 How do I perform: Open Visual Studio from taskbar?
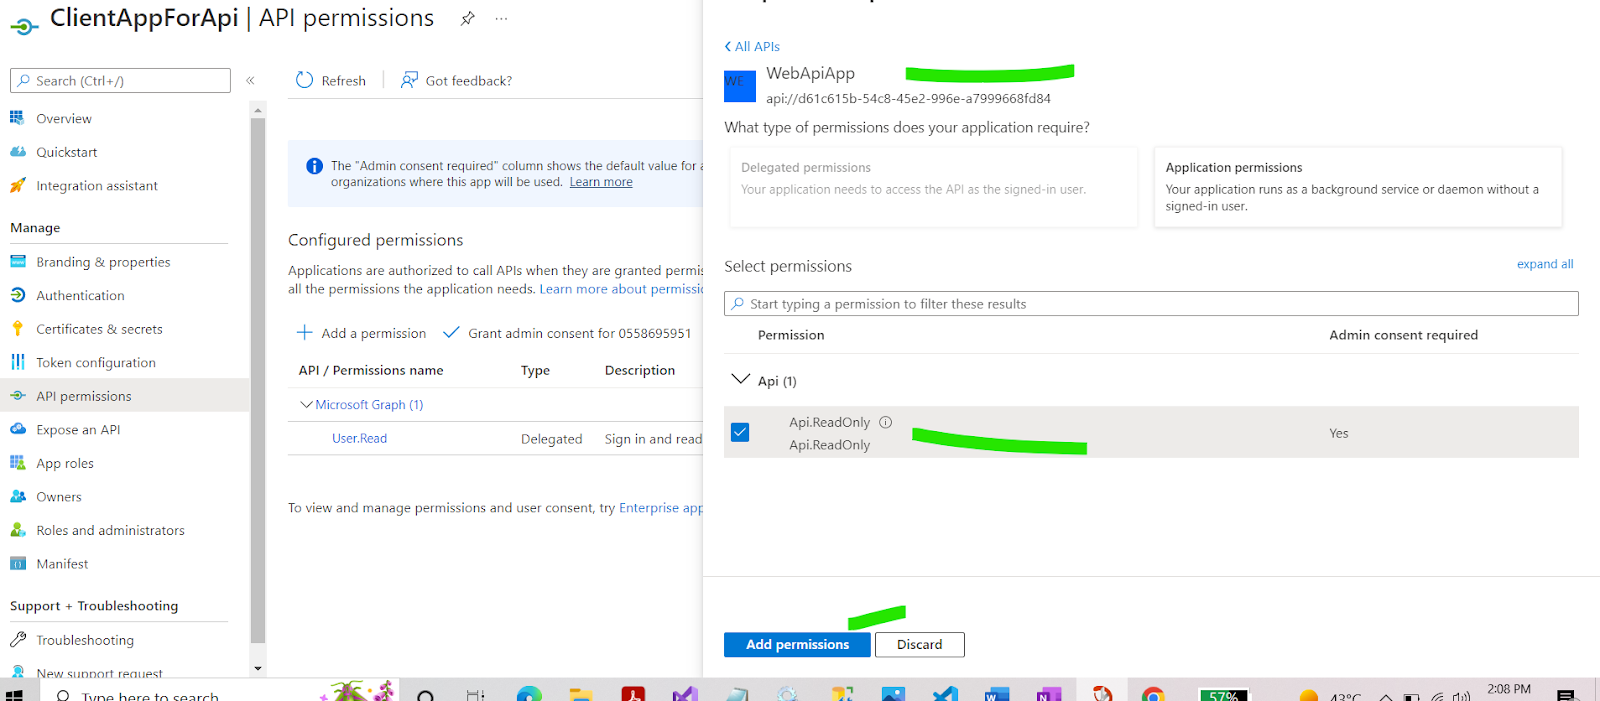click(685, 694)
